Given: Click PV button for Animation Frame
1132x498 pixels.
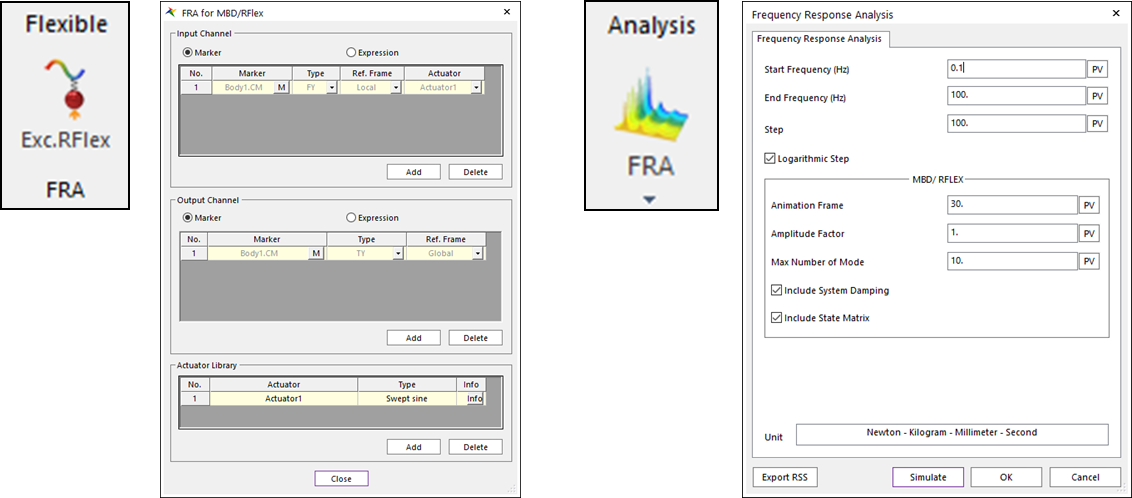Looking at the screenshot, I should pos(1089,206).
